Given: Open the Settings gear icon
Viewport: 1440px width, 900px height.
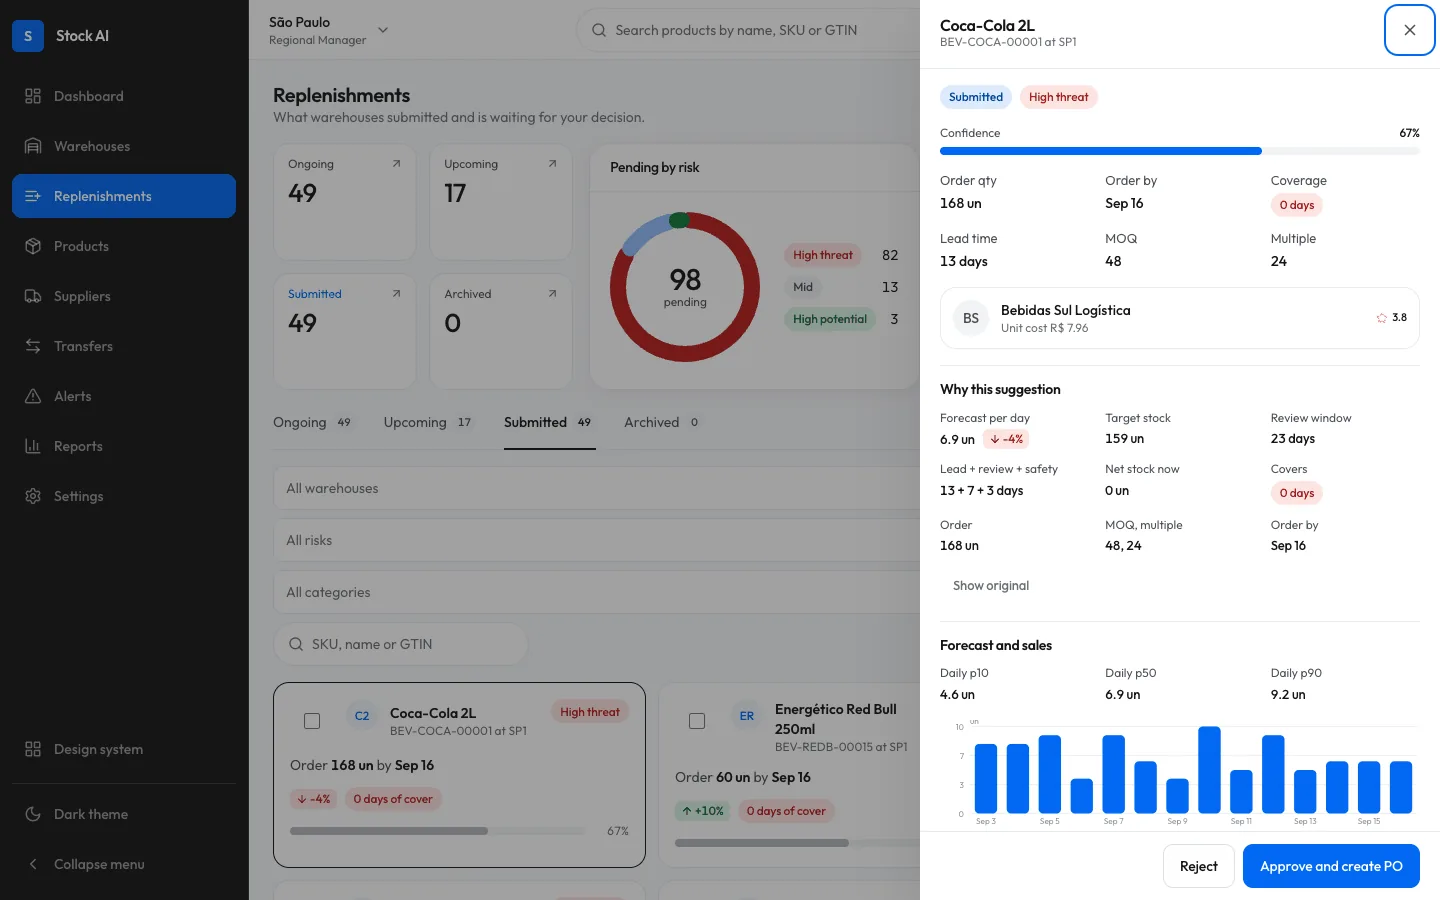Looking at the screenshot, I should 33,496.
